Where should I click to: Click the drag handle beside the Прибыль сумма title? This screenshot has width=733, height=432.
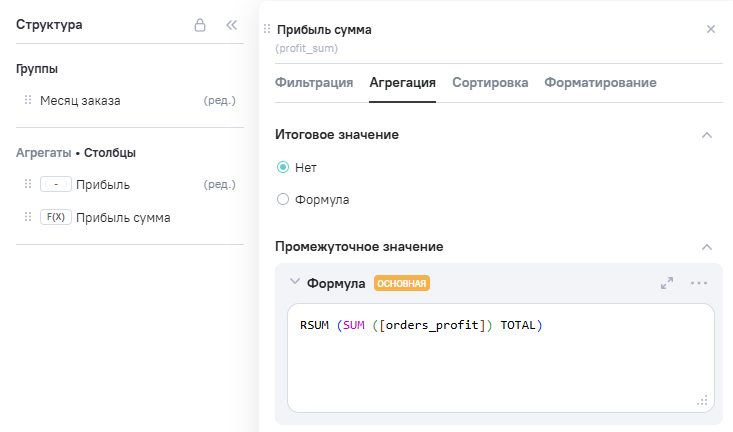tap(267, 29)
